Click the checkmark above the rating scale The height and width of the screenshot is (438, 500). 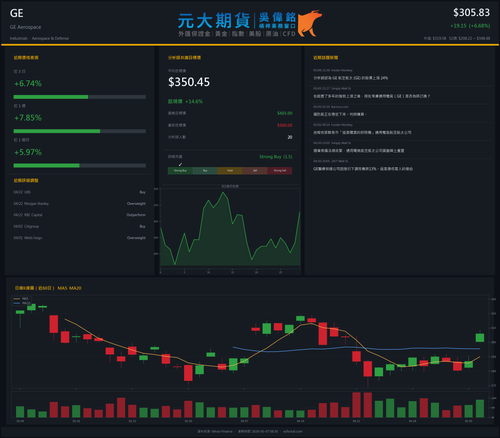(180, 164)
